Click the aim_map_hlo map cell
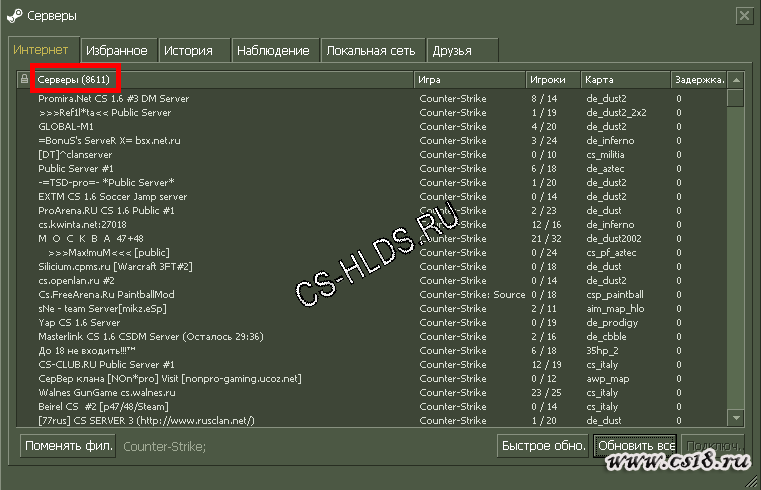Viewport: 761px width, 490px height. pos(615,309)
